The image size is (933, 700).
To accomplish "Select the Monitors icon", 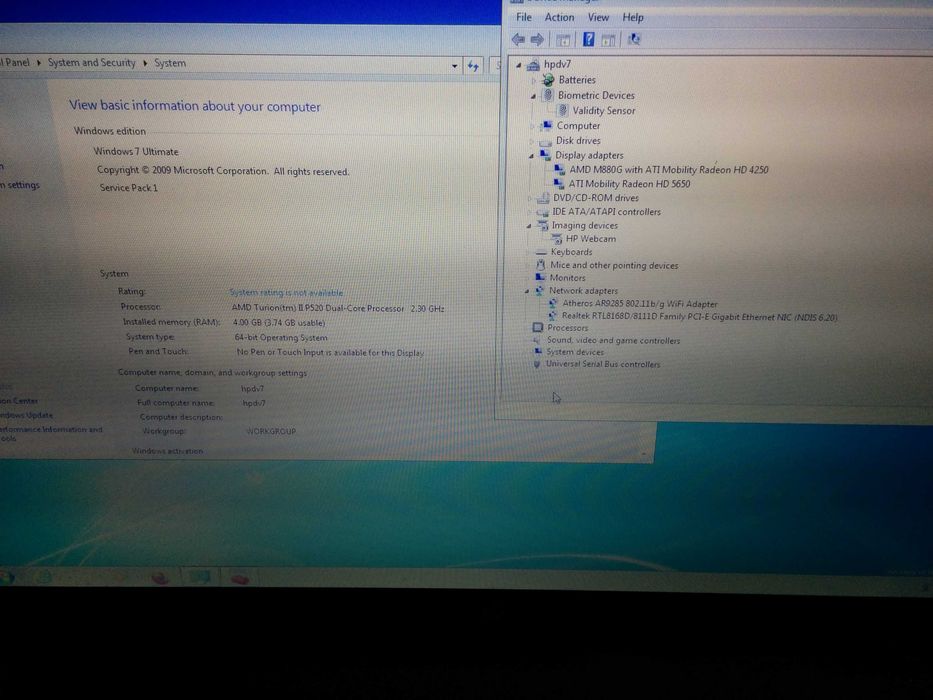I will tap(540, 277).
